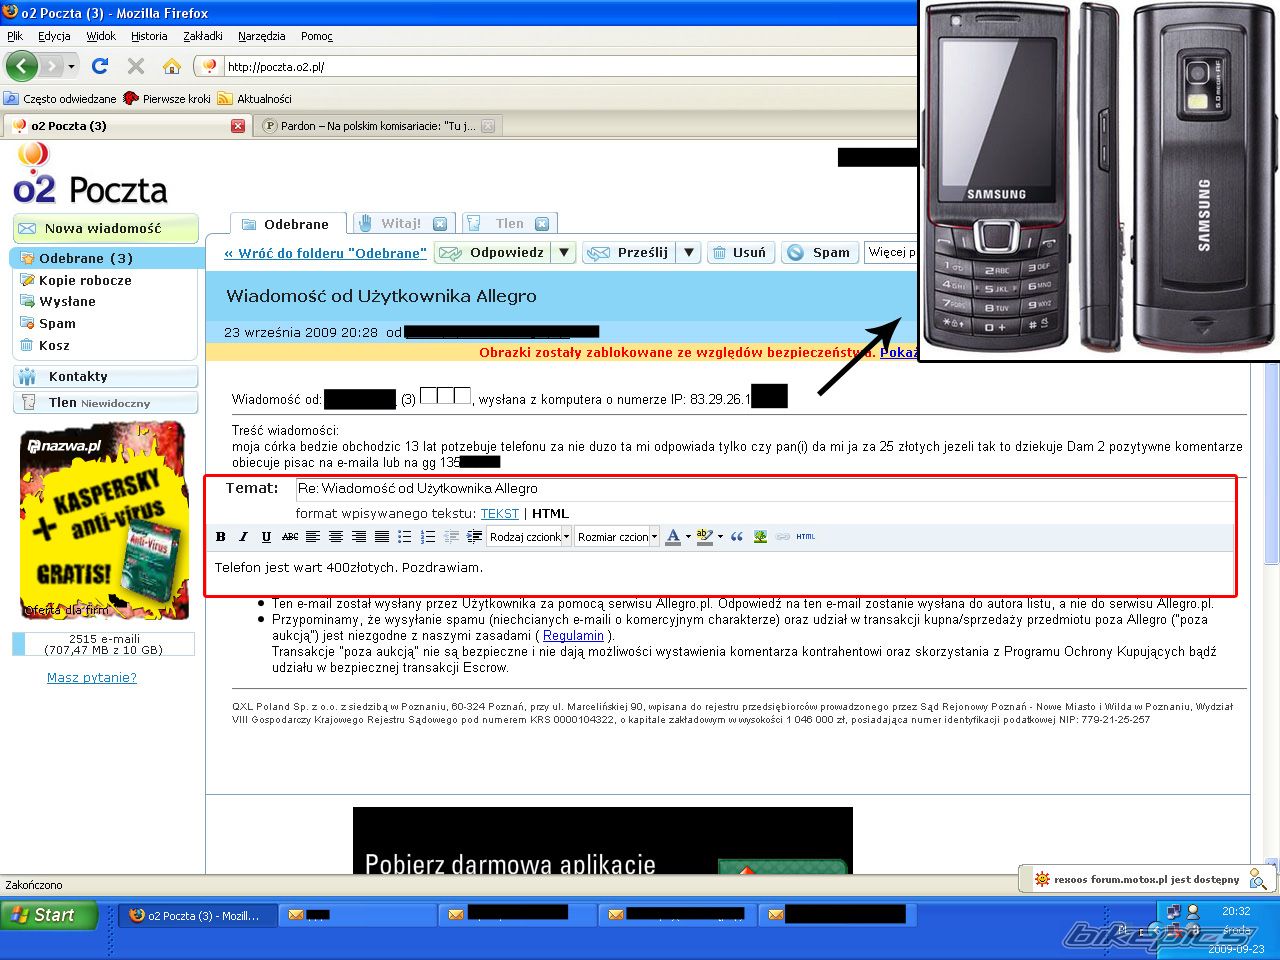
Task: Toggle underline formatting in the reply editor
Action: tap(266, 537)
